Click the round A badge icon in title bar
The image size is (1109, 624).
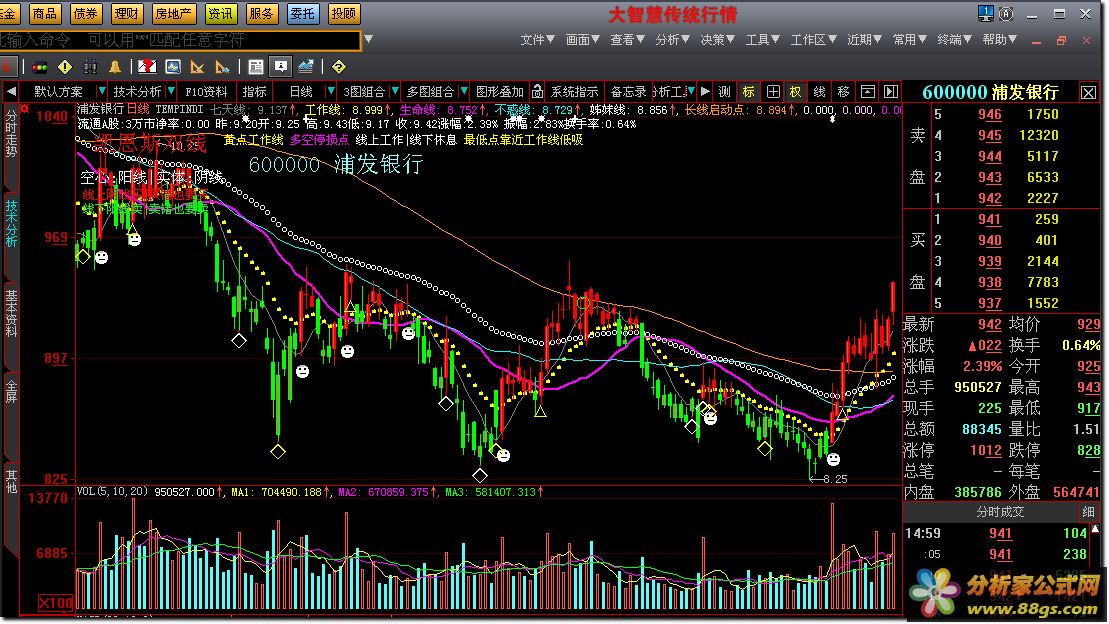click(x=1006, y=13)
